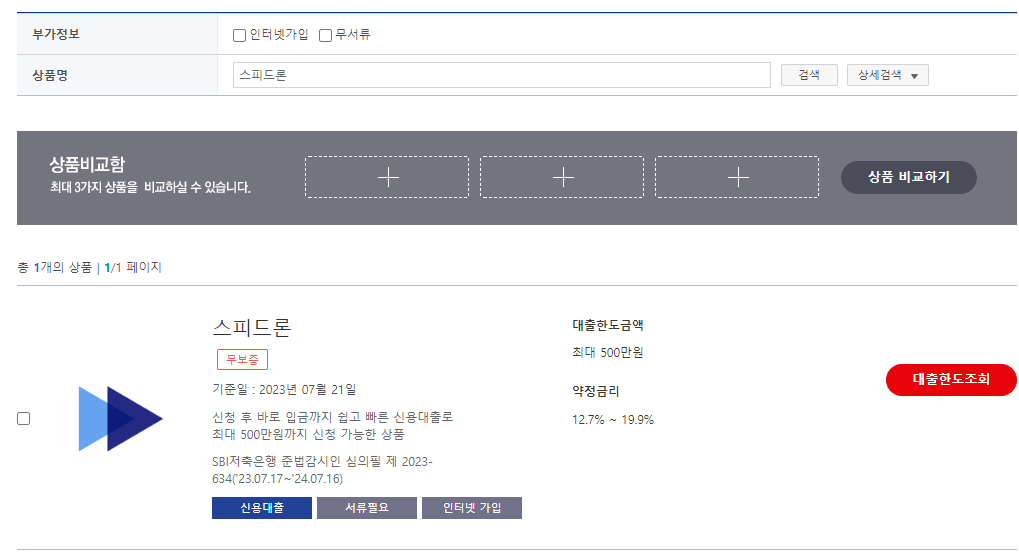Open the 스피드론 product title
The image size is (1019, 555).
(252, 327)
